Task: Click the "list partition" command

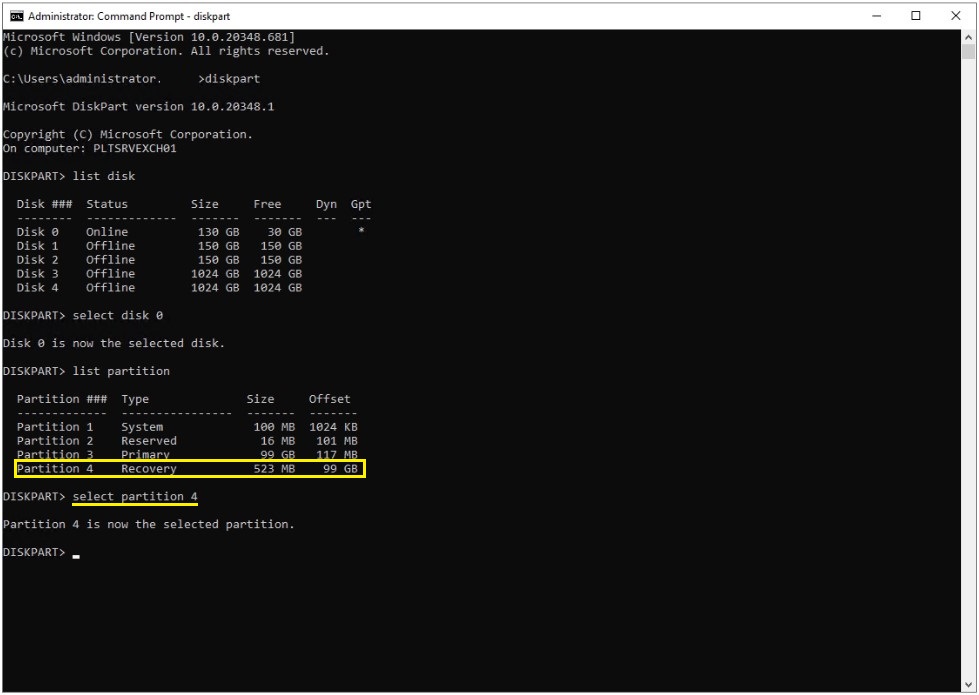Action: tap(121, 371)
